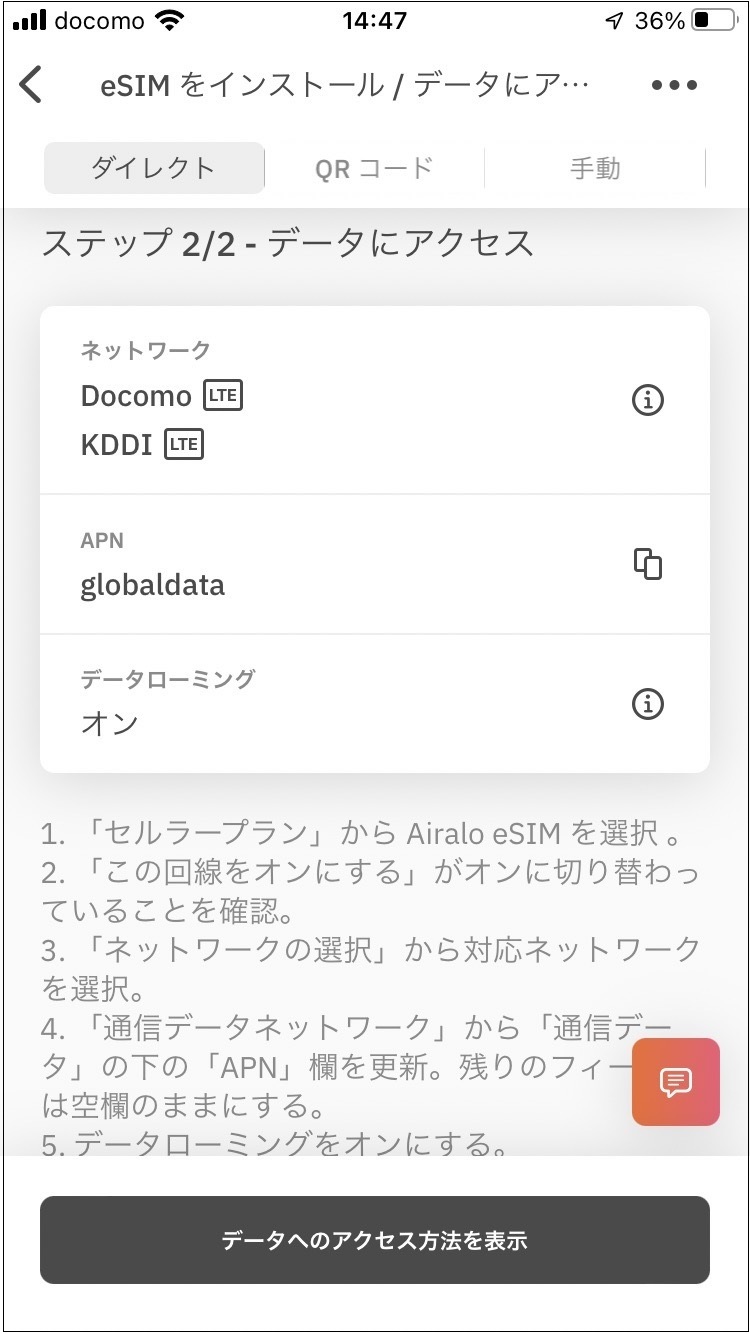Tap the eSIM をインストール page title
Image resolution: width=750 pixels, height=1334 pixels.
pos(344,85)
